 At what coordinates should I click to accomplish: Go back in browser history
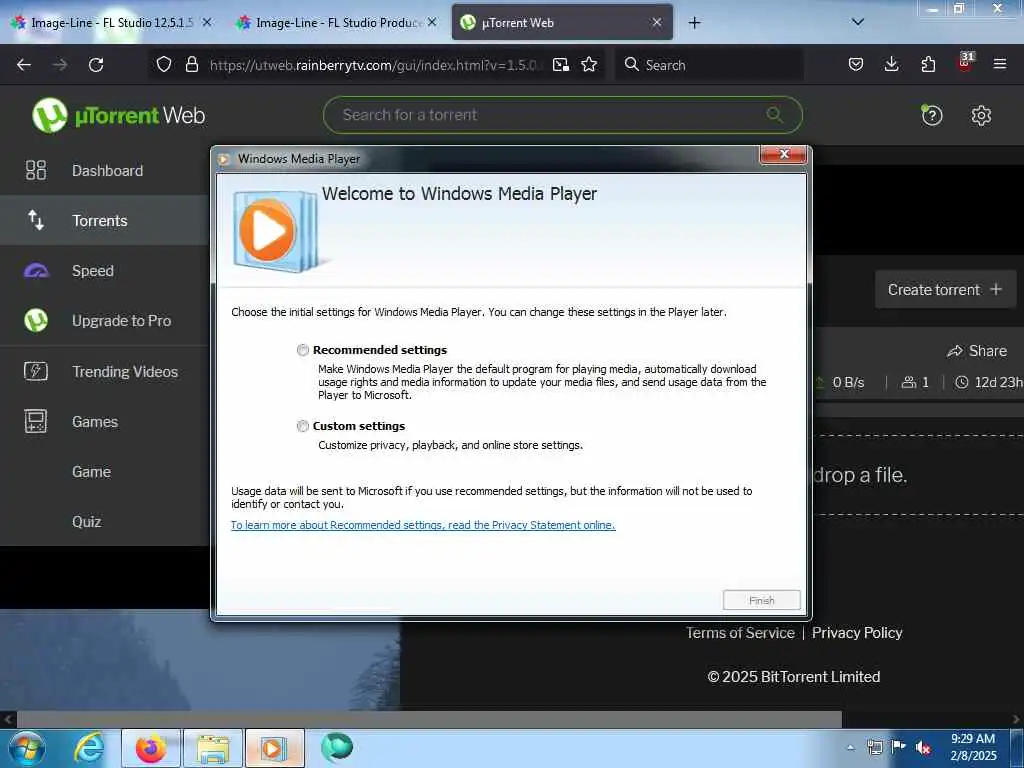click(x=24, y=65)
